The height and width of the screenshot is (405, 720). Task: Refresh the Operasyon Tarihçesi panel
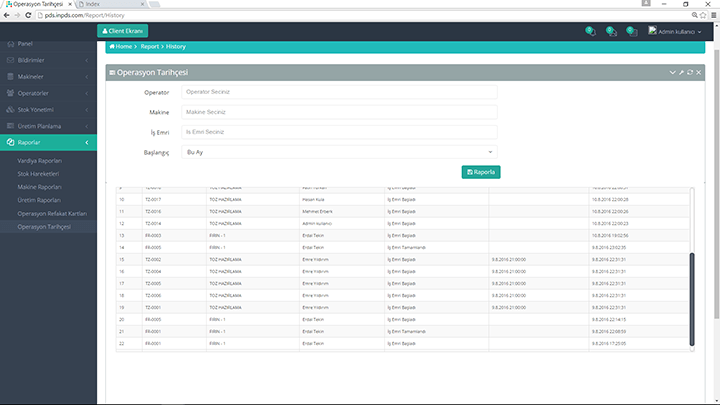[690, 73]
